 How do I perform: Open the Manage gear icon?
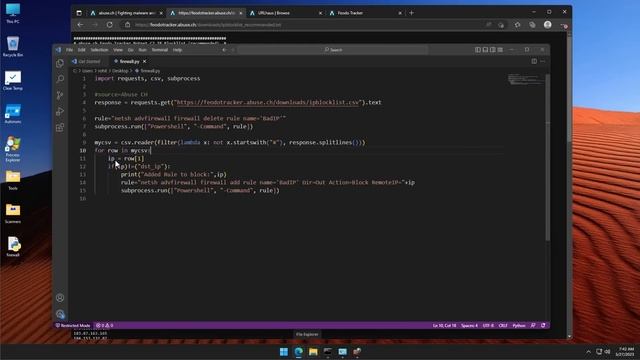60,314
